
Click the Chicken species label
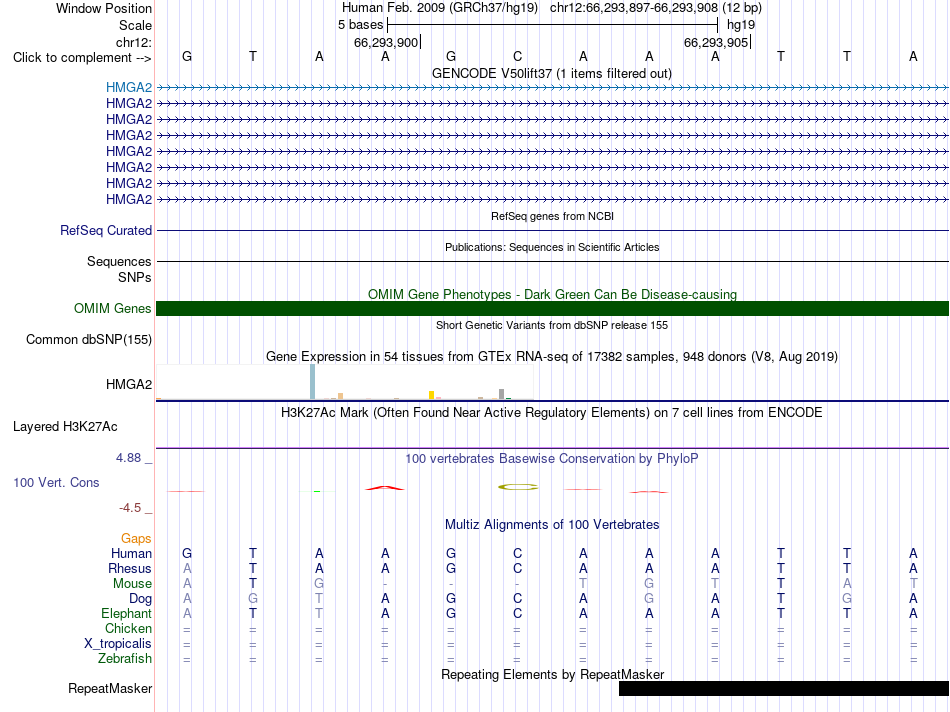128,628
